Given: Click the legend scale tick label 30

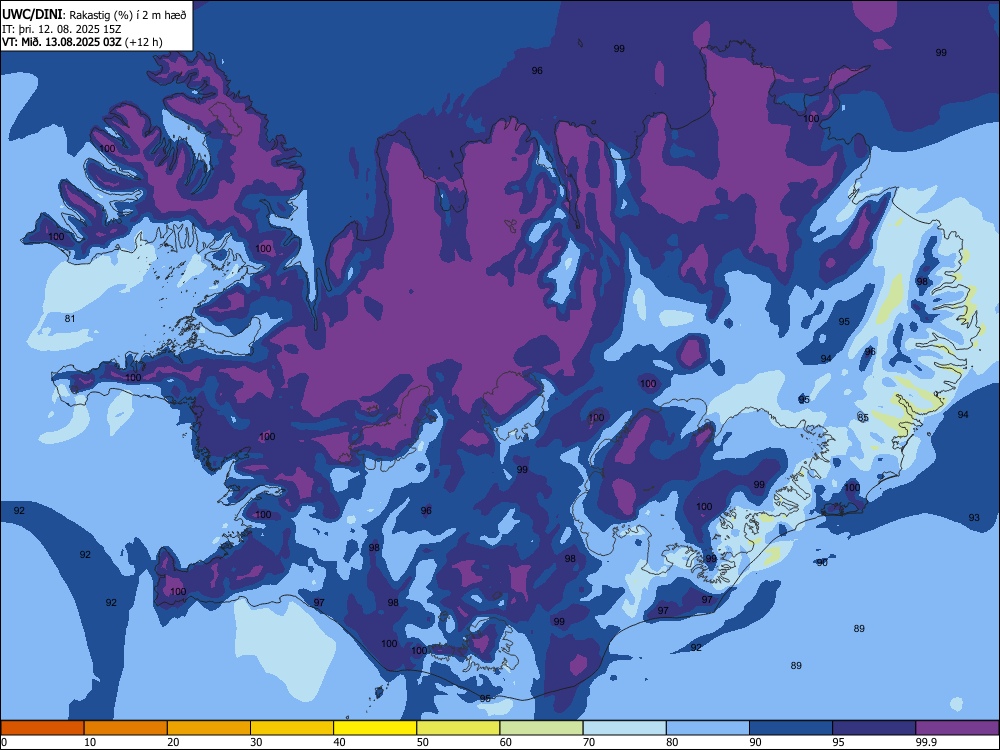Looking at the screenshot, I should [256, 742].
